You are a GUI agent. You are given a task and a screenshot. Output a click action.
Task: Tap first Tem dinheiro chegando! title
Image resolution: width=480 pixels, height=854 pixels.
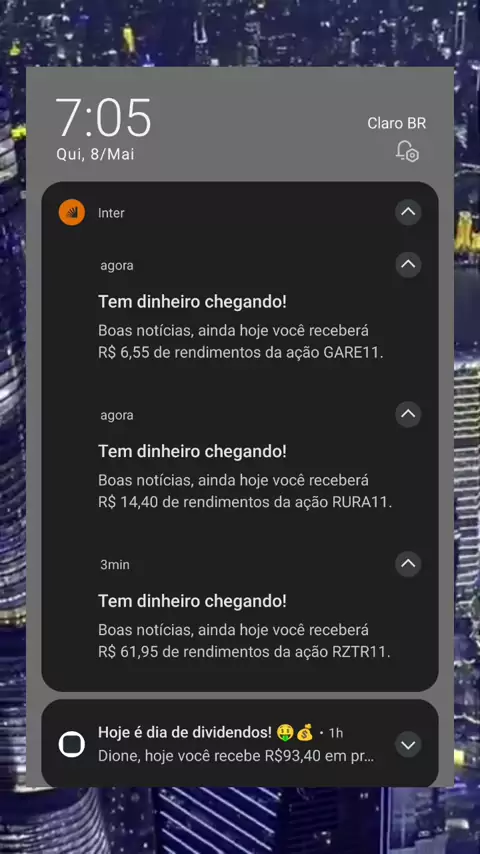(192, 302)
